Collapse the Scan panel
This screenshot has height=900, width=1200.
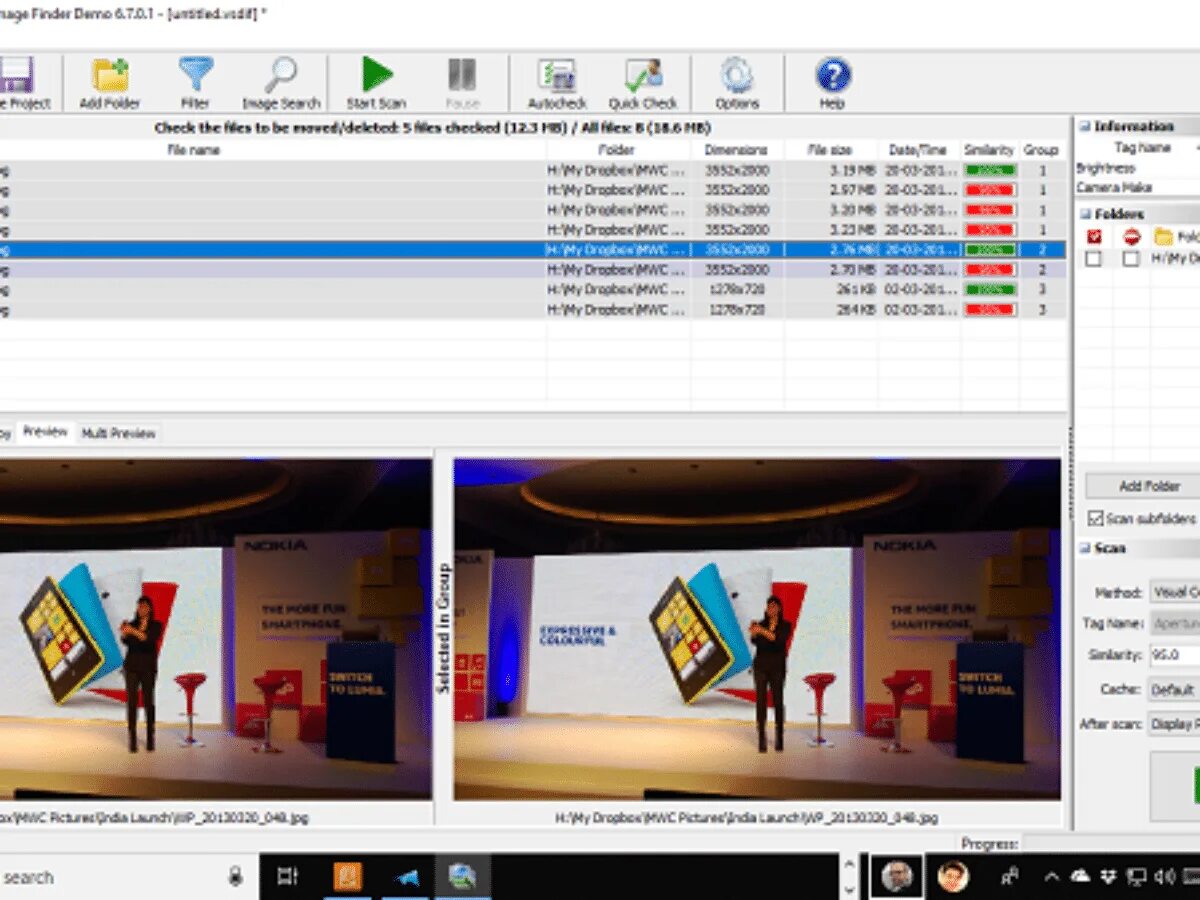1085,548
